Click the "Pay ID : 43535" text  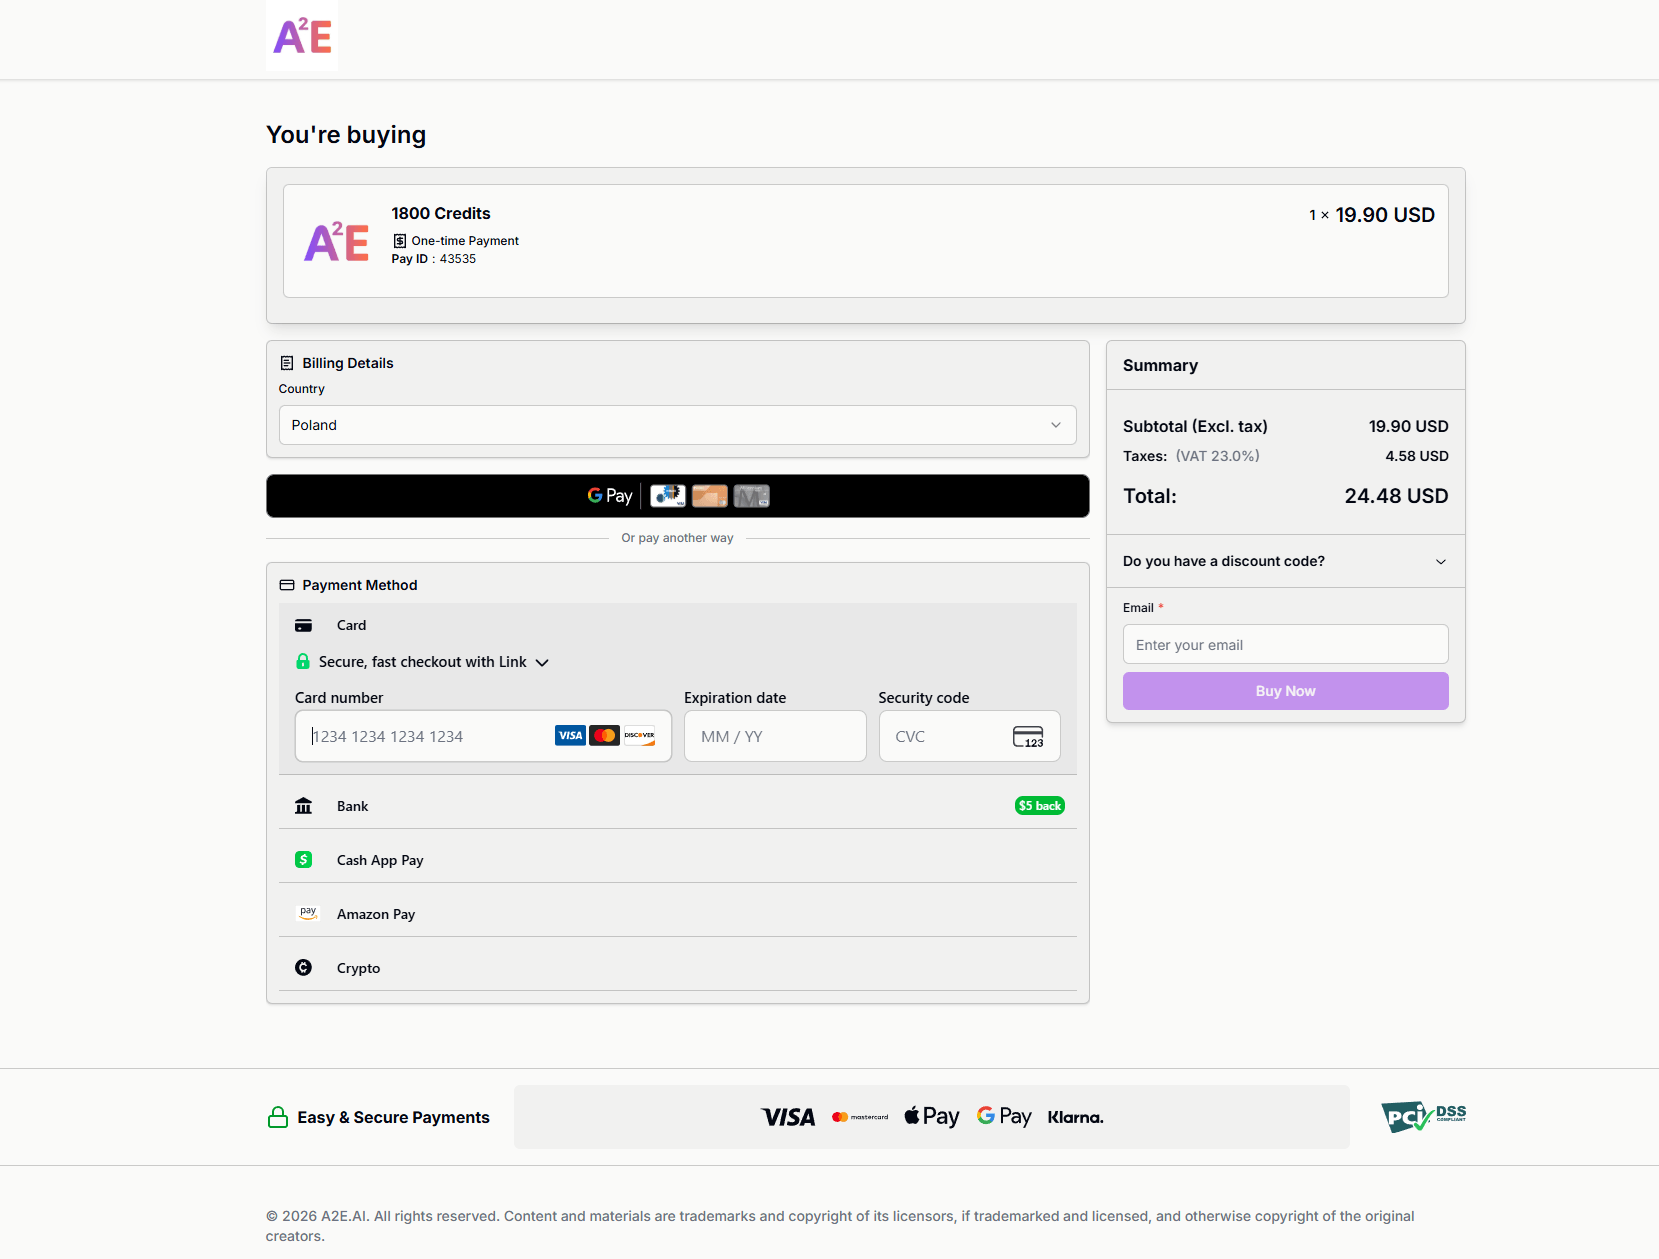(433, 259)
